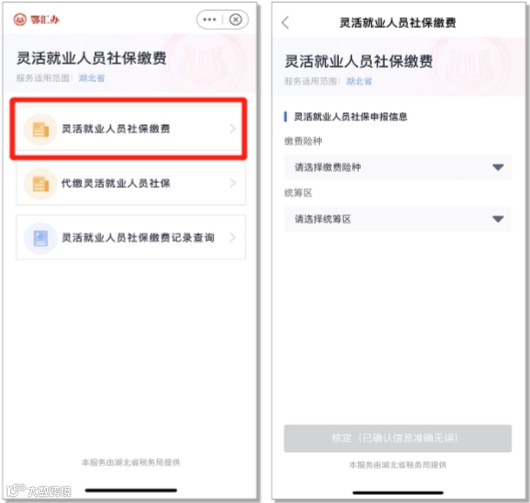Open 代缴灵活就业人员社保 menu entry
Screen dimensions: 530x503
pos(130,183)
